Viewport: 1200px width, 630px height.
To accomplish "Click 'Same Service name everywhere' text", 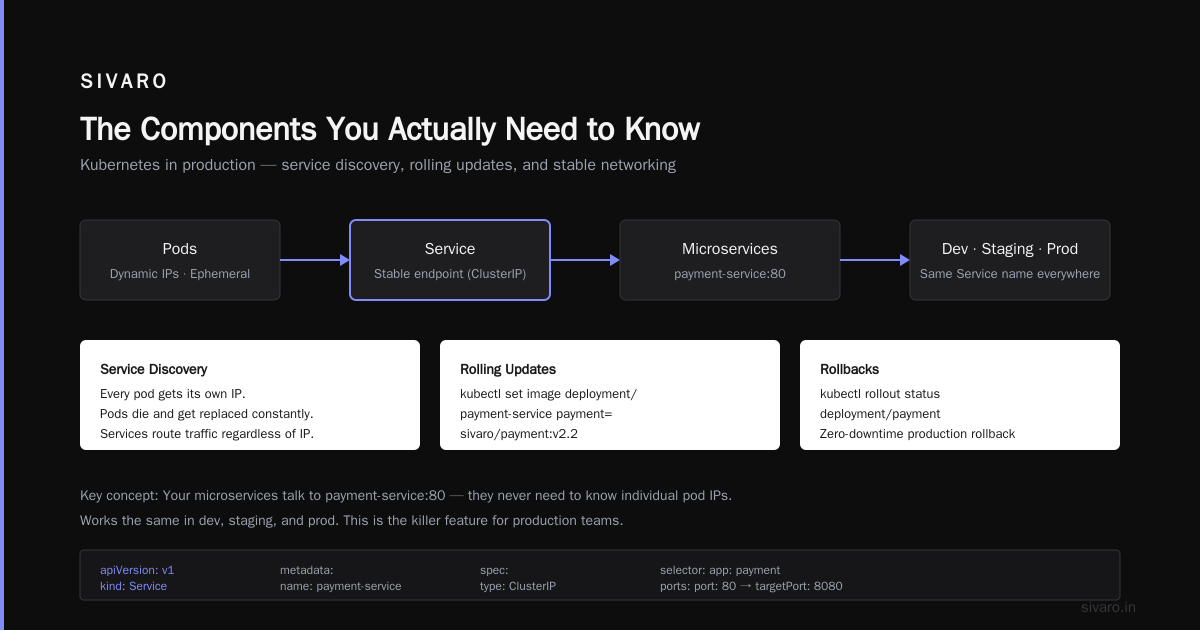I will [1010, 274].
